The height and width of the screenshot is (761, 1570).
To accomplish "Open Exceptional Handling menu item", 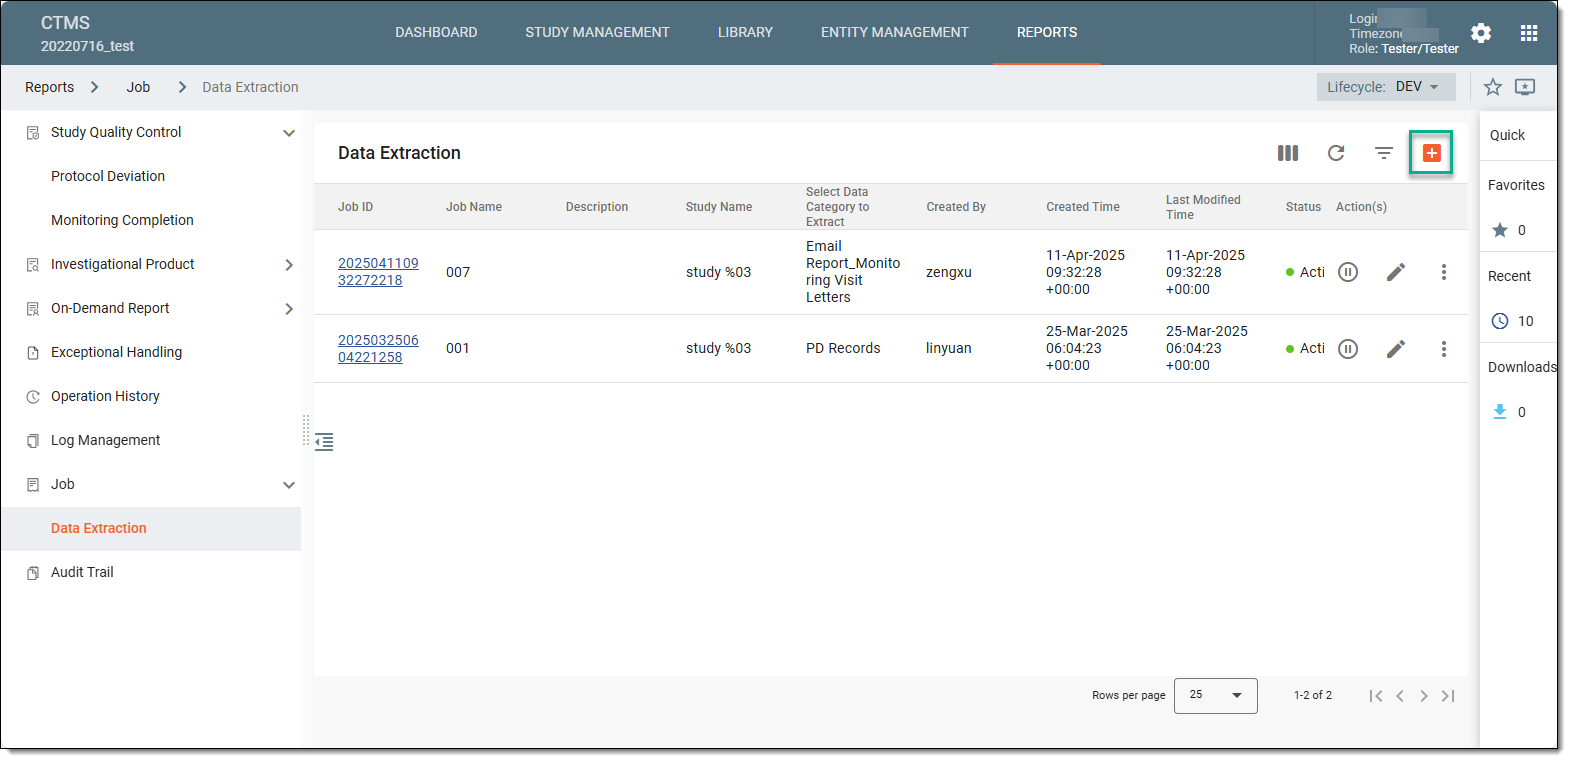I will point(116,352).
